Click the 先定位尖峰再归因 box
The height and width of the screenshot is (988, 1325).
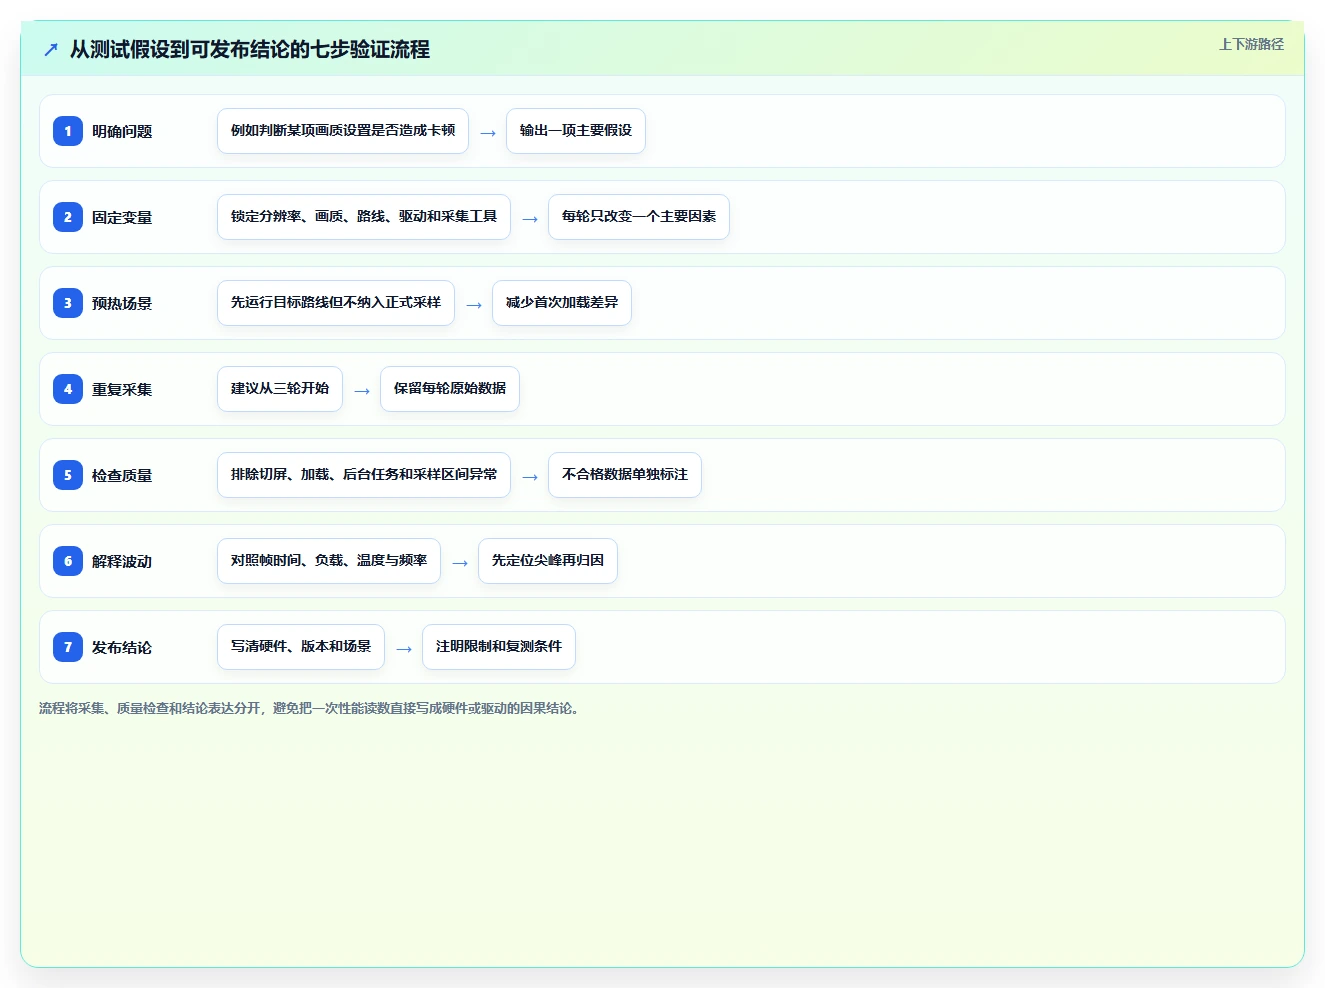click(x=548, y=561)
